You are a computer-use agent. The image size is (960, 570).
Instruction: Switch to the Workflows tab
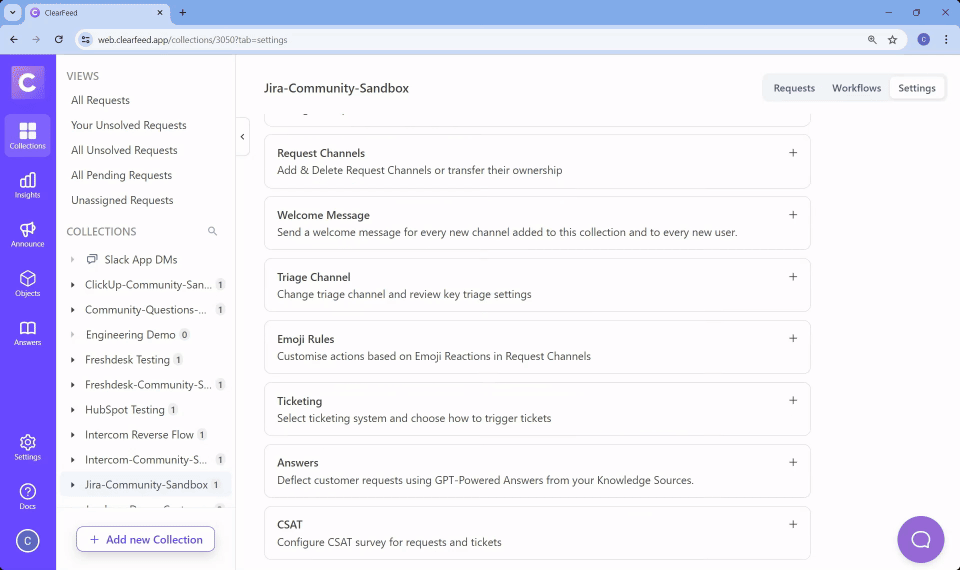856,88
